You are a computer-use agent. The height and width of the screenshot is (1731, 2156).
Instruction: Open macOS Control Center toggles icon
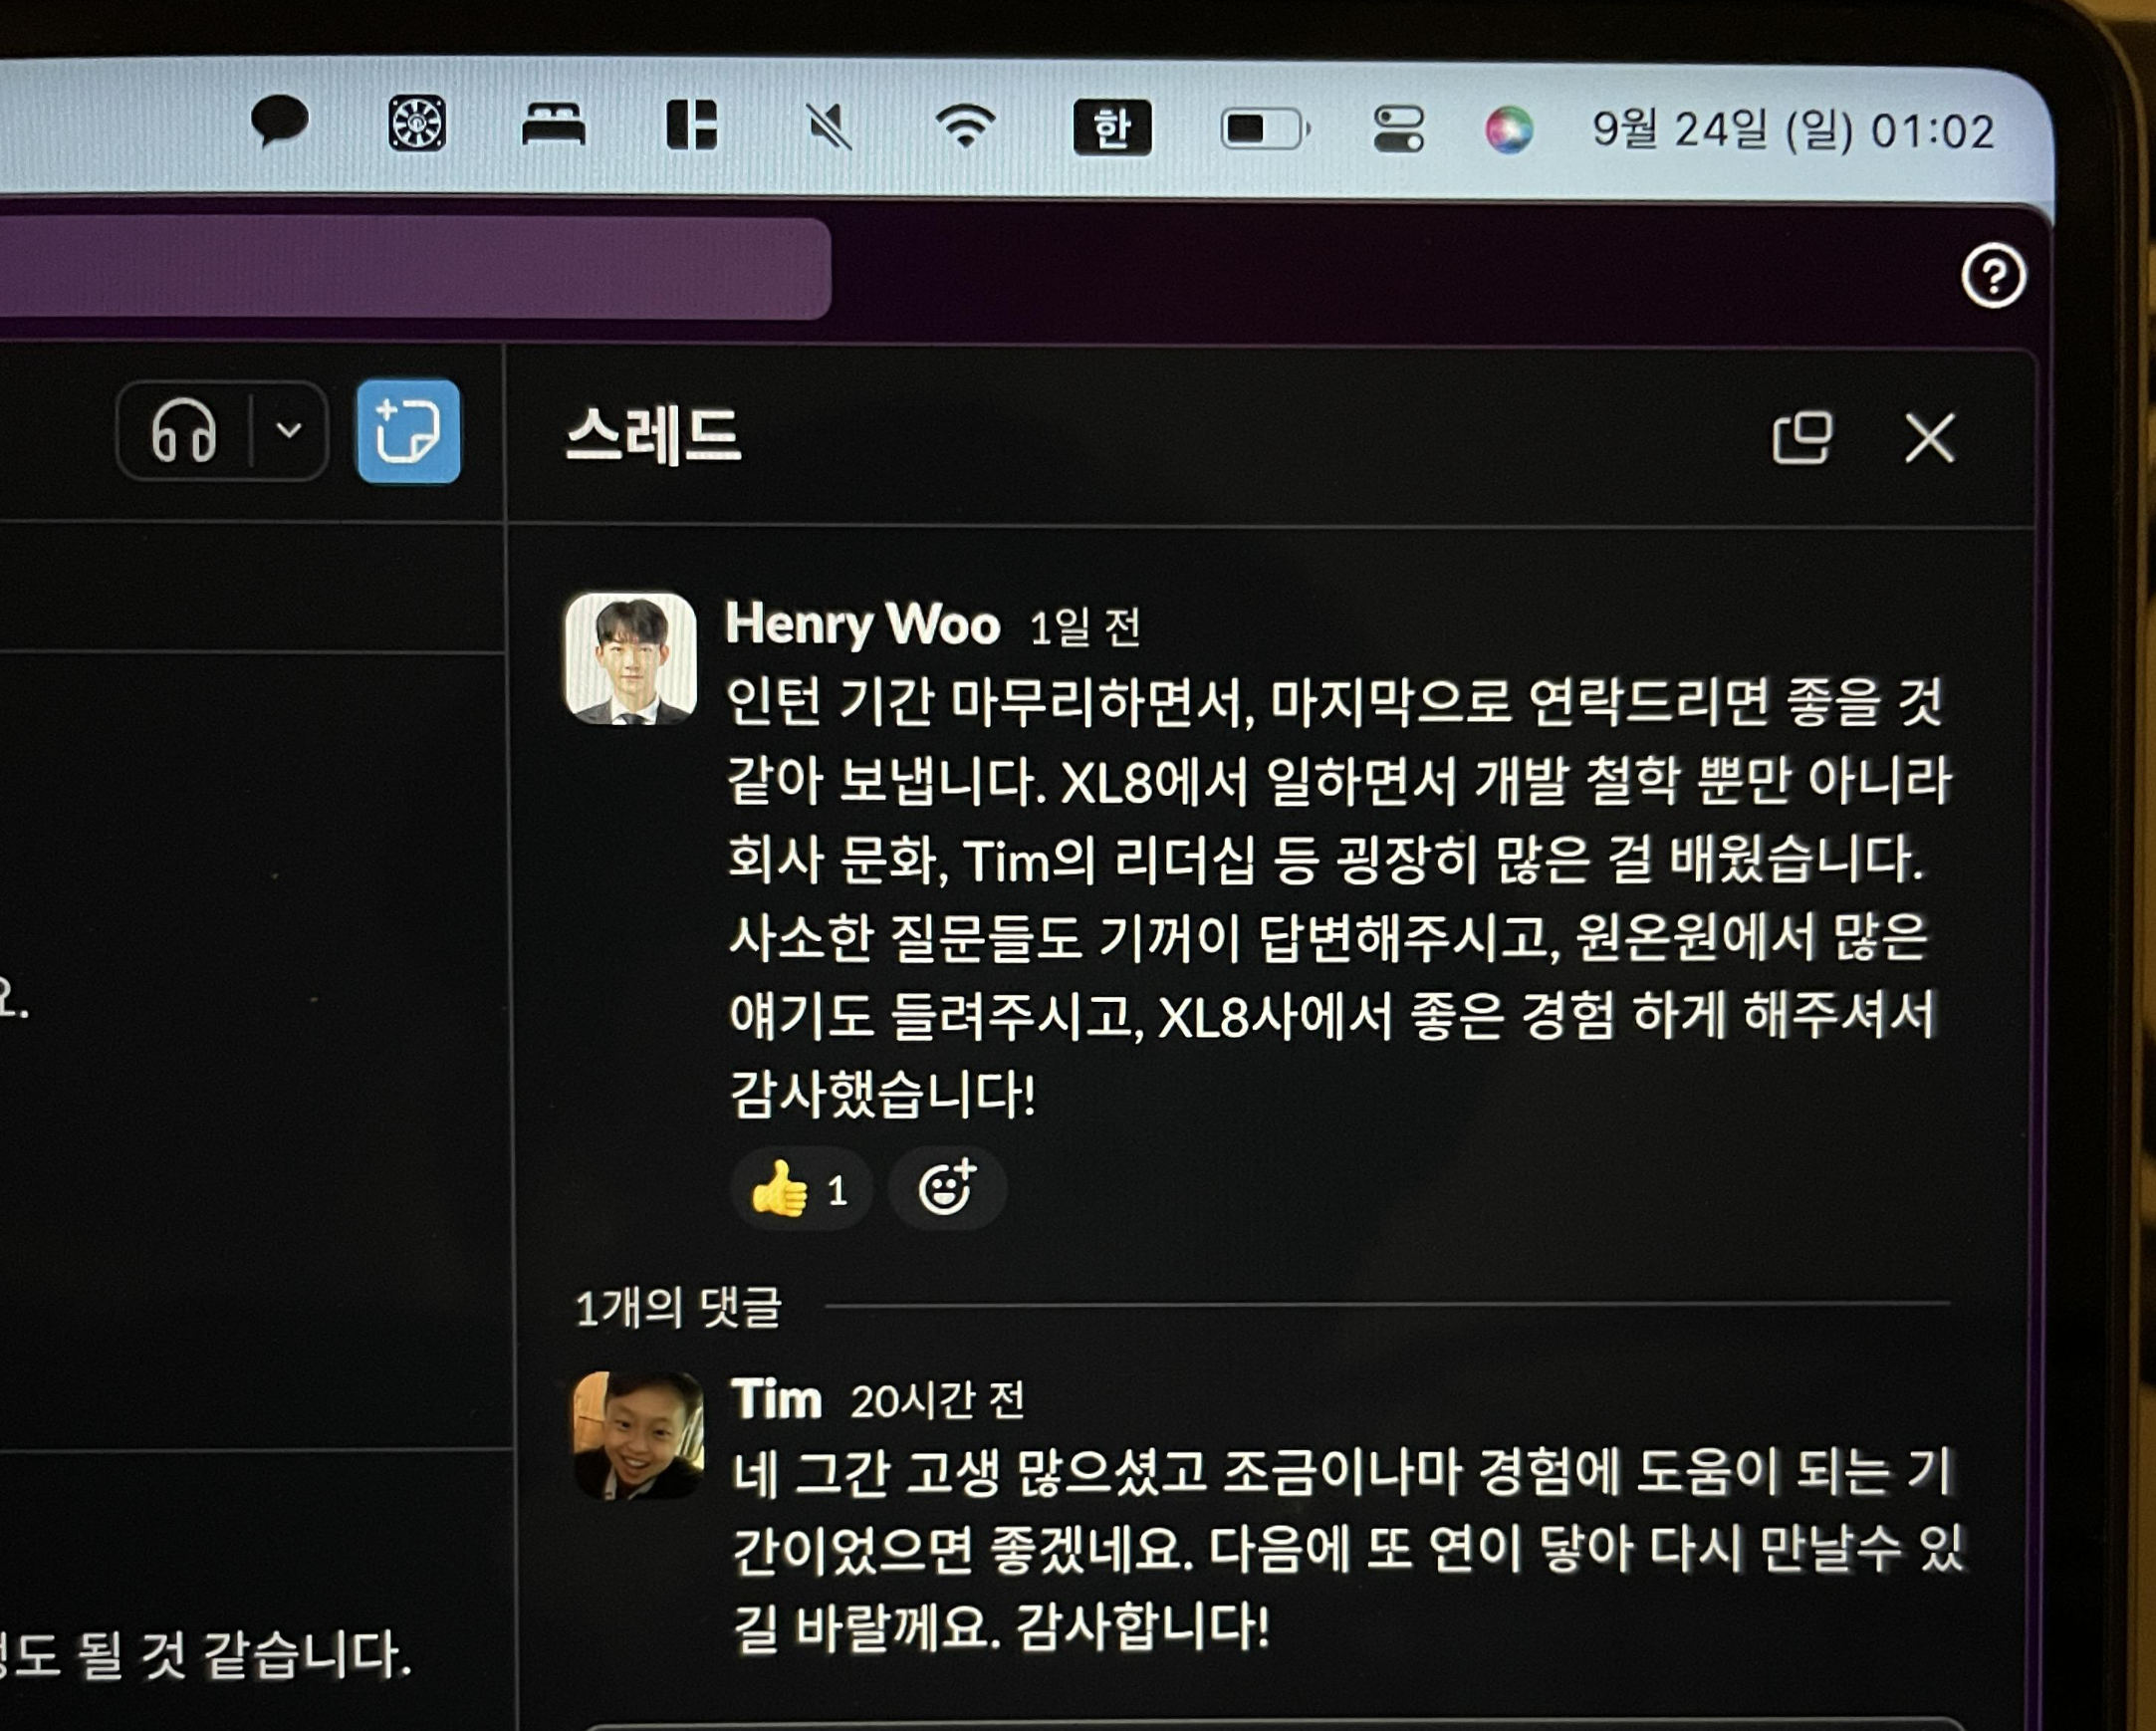[1398, 130]
